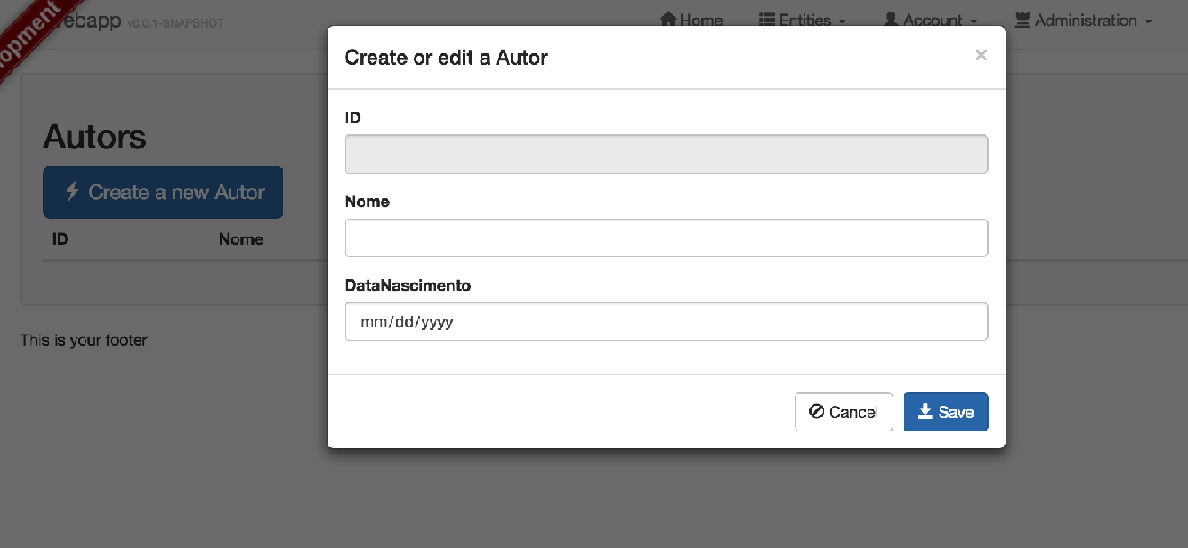Cancel the Autor dialog
This screenshot has width=1188, height=548.
pos(843,412)
